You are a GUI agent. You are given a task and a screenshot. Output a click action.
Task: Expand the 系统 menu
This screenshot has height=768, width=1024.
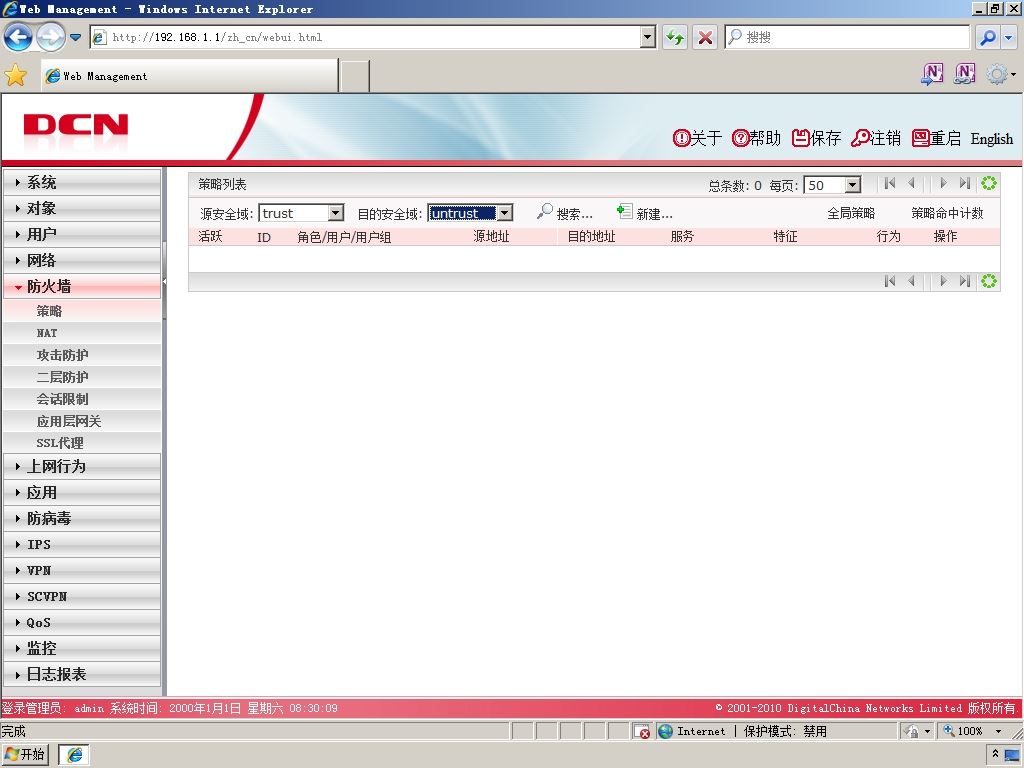[82, 182]
